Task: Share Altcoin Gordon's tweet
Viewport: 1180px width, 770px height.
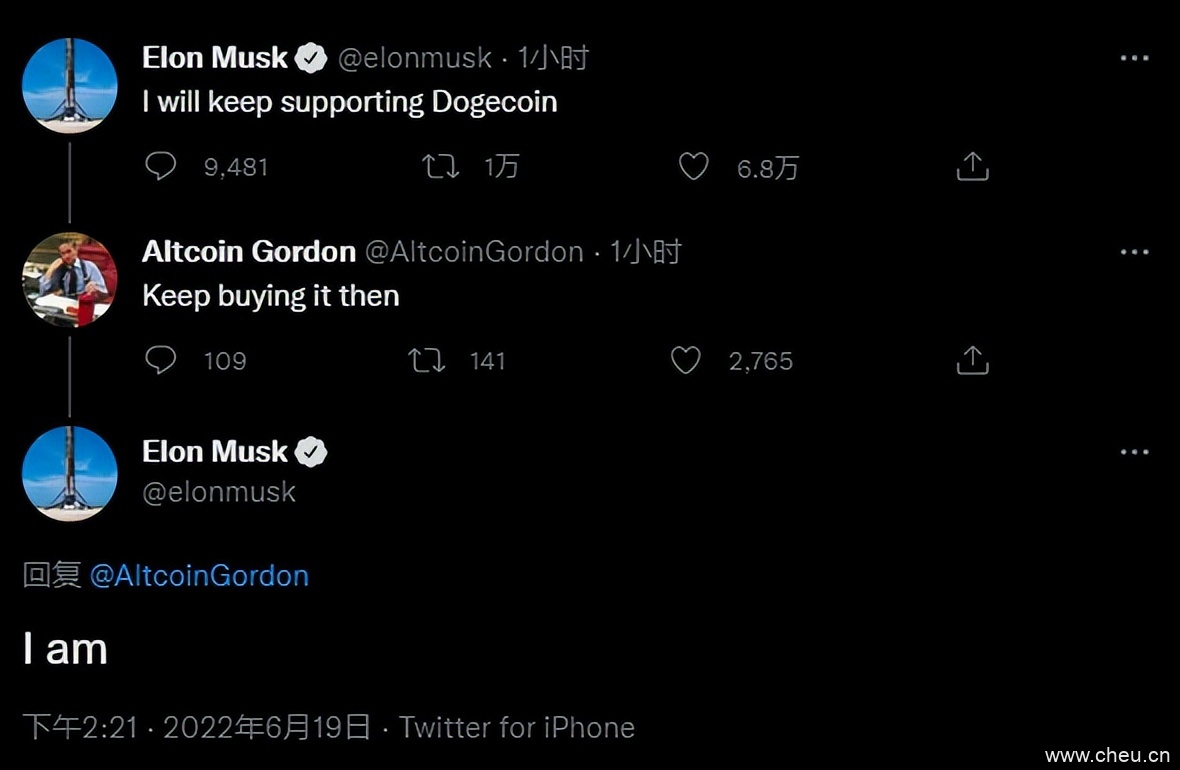Action: pyautogui.click(x=972, y=361)
